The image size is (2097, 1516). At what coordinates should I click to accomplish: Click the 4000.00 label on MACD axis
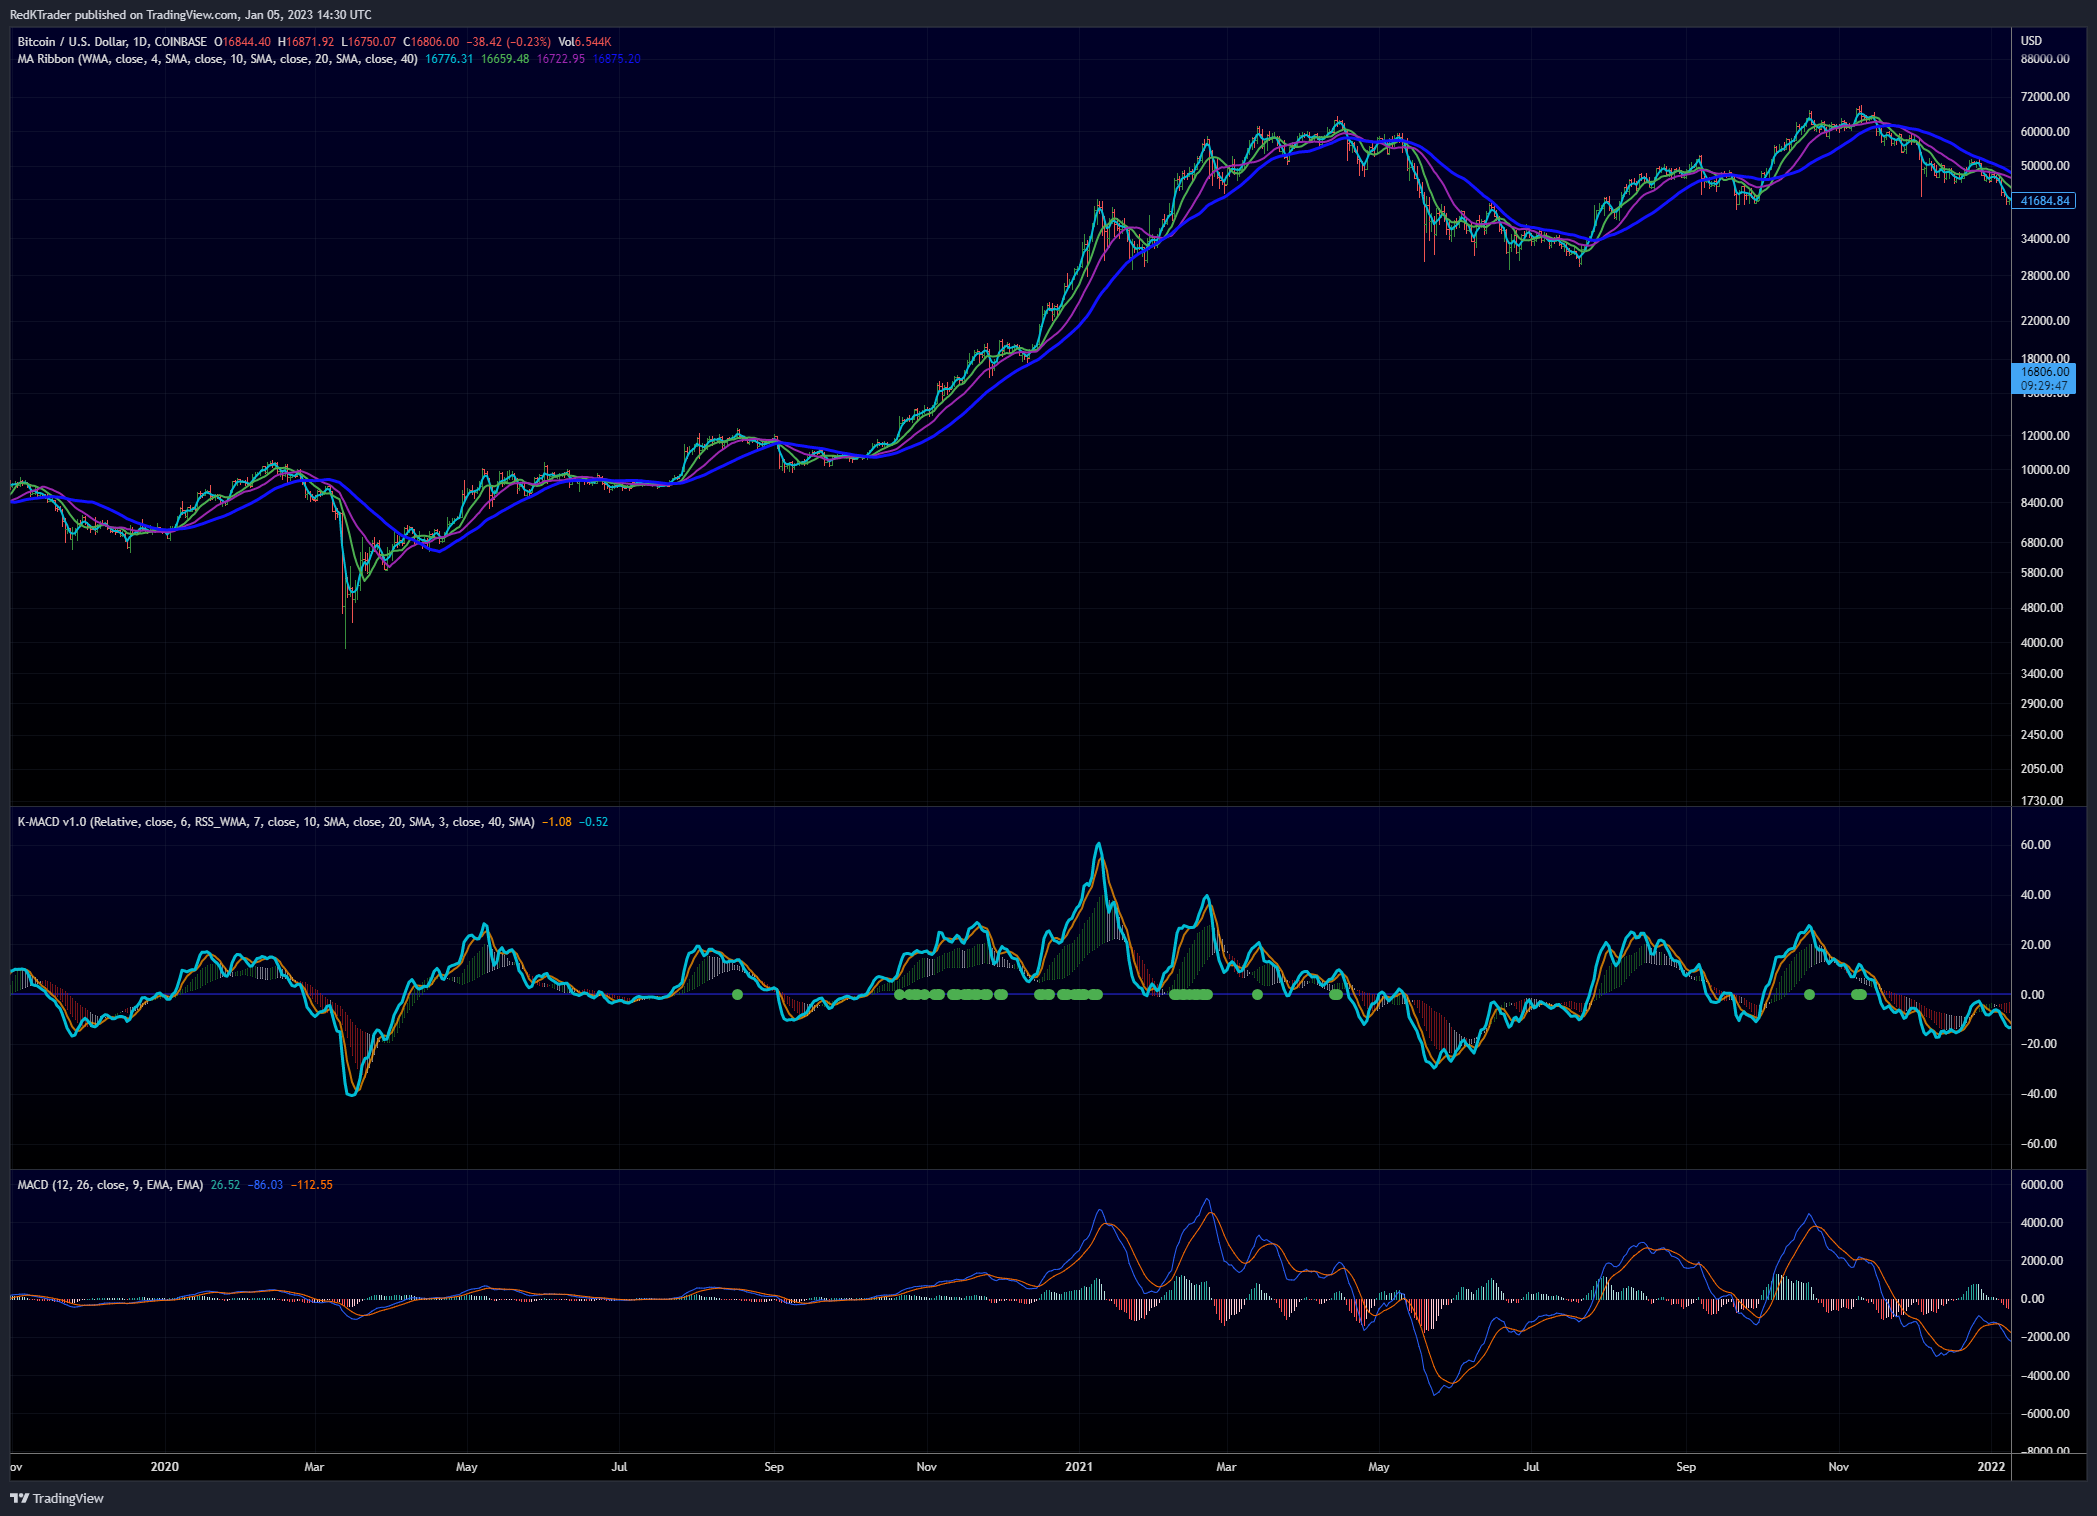pyautogui.click(x=2042, y=1223)
